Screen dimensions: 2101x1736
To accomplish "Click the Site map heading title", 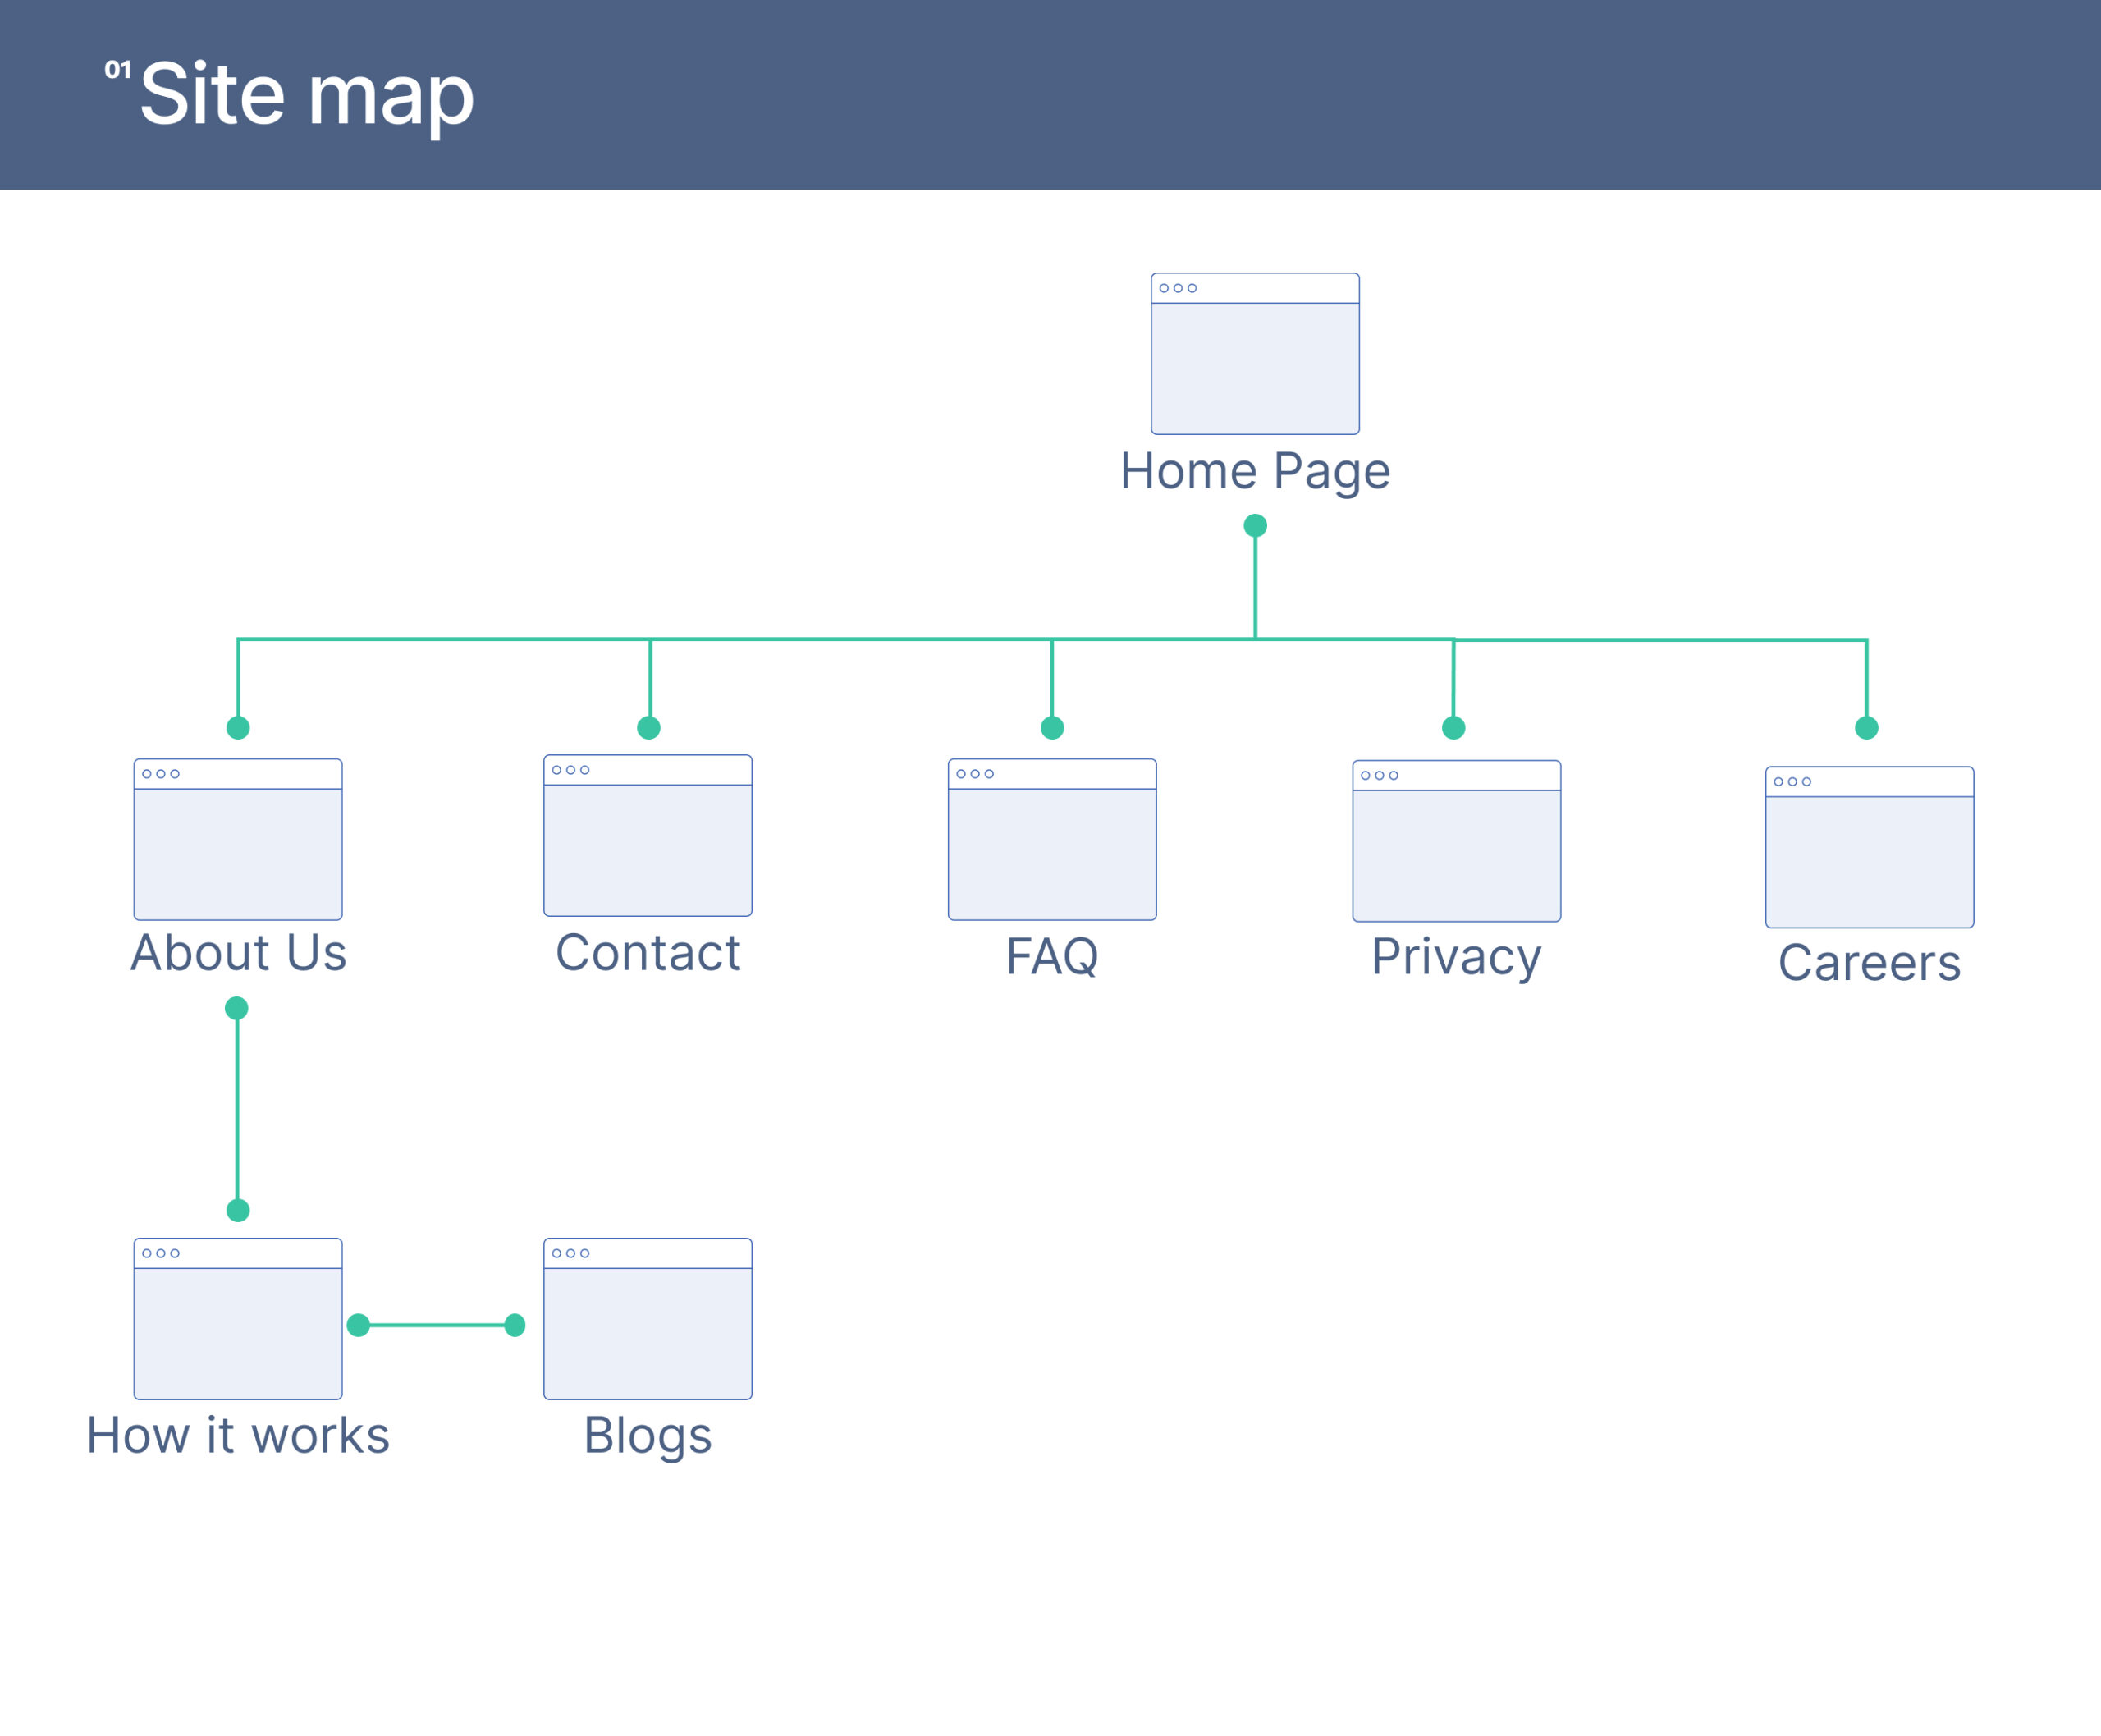I will click(306, 95).
